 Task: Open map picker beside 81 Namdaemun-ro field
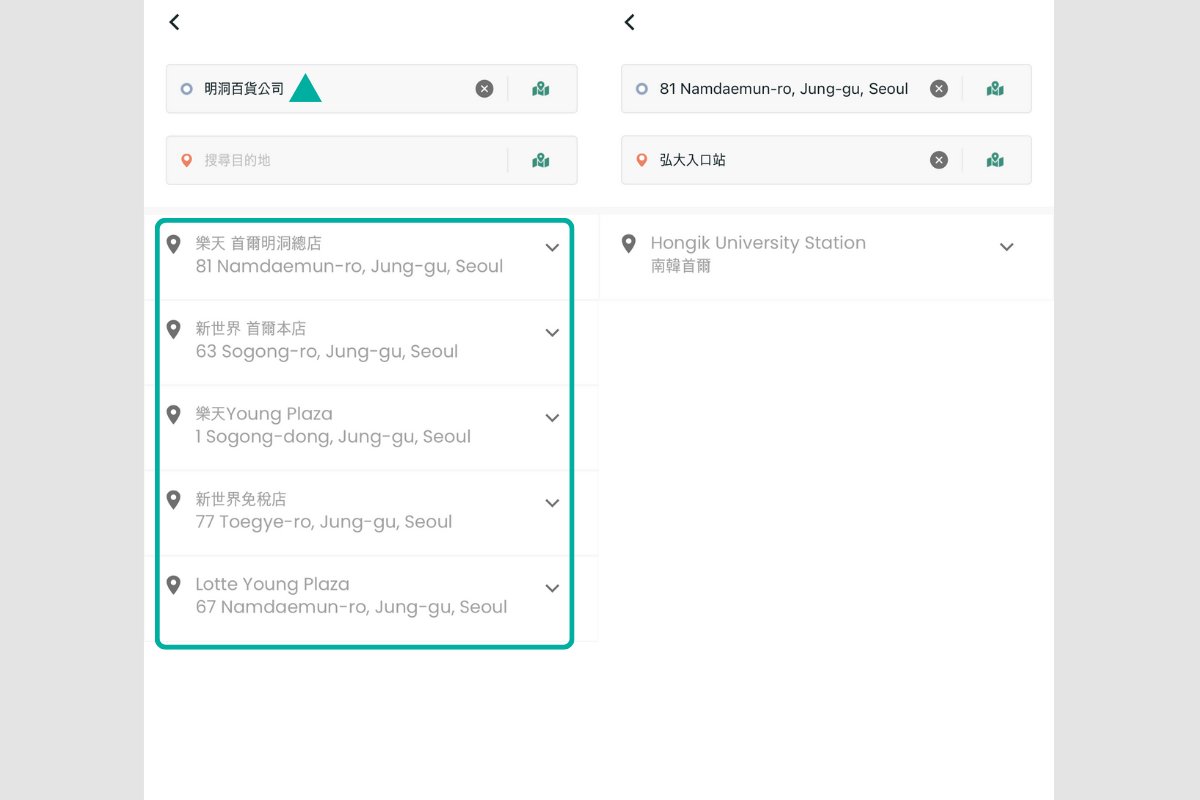coord(995,88)
